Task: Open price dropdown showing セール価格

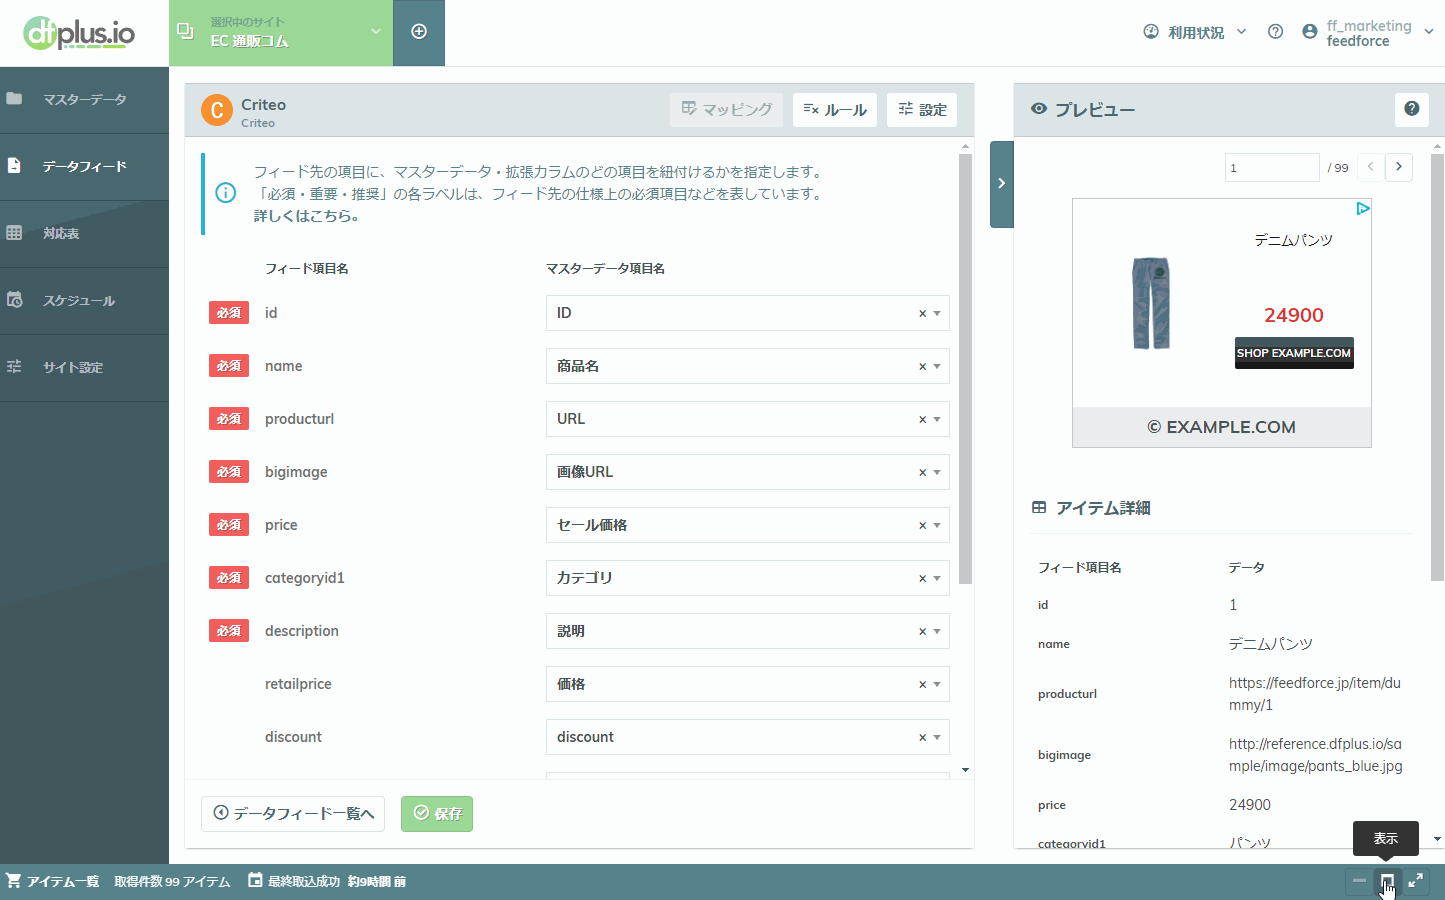Action: (x=747, y=525)
